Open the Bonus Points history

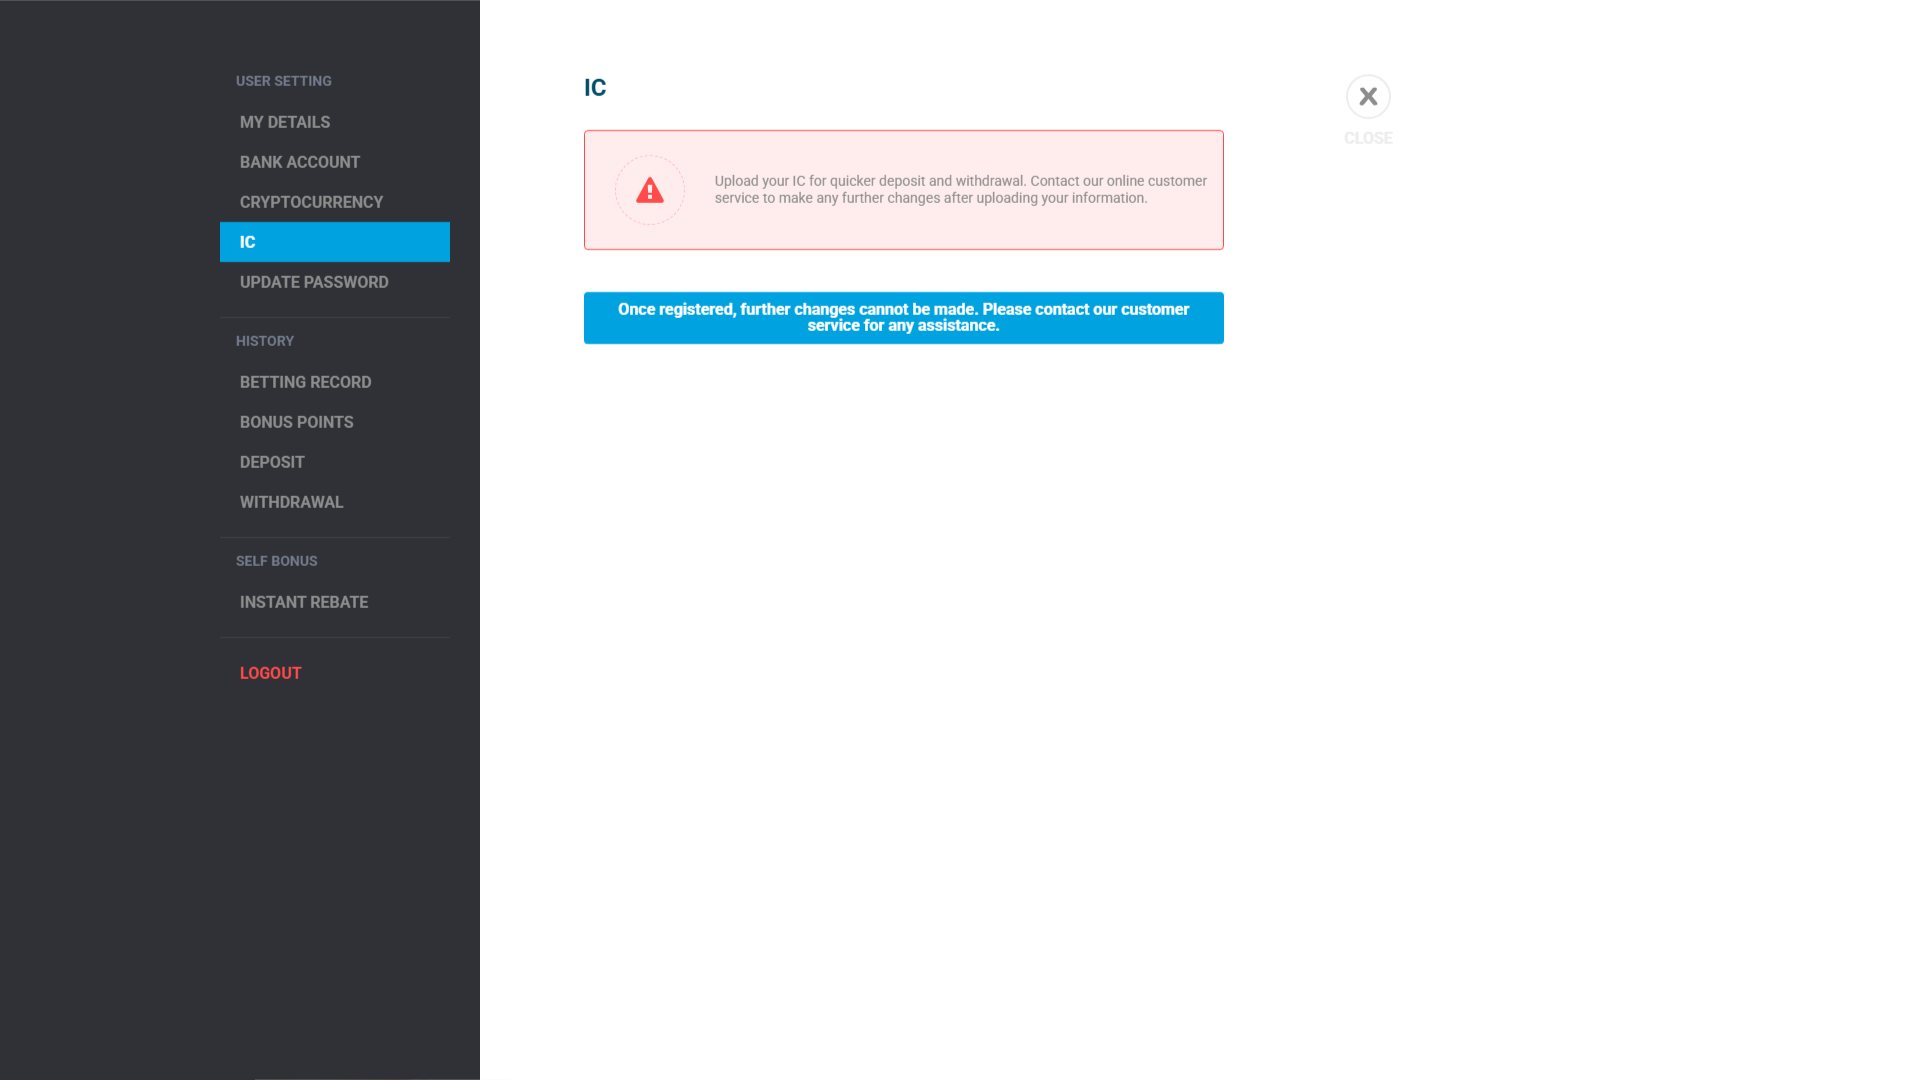(296, 421)
